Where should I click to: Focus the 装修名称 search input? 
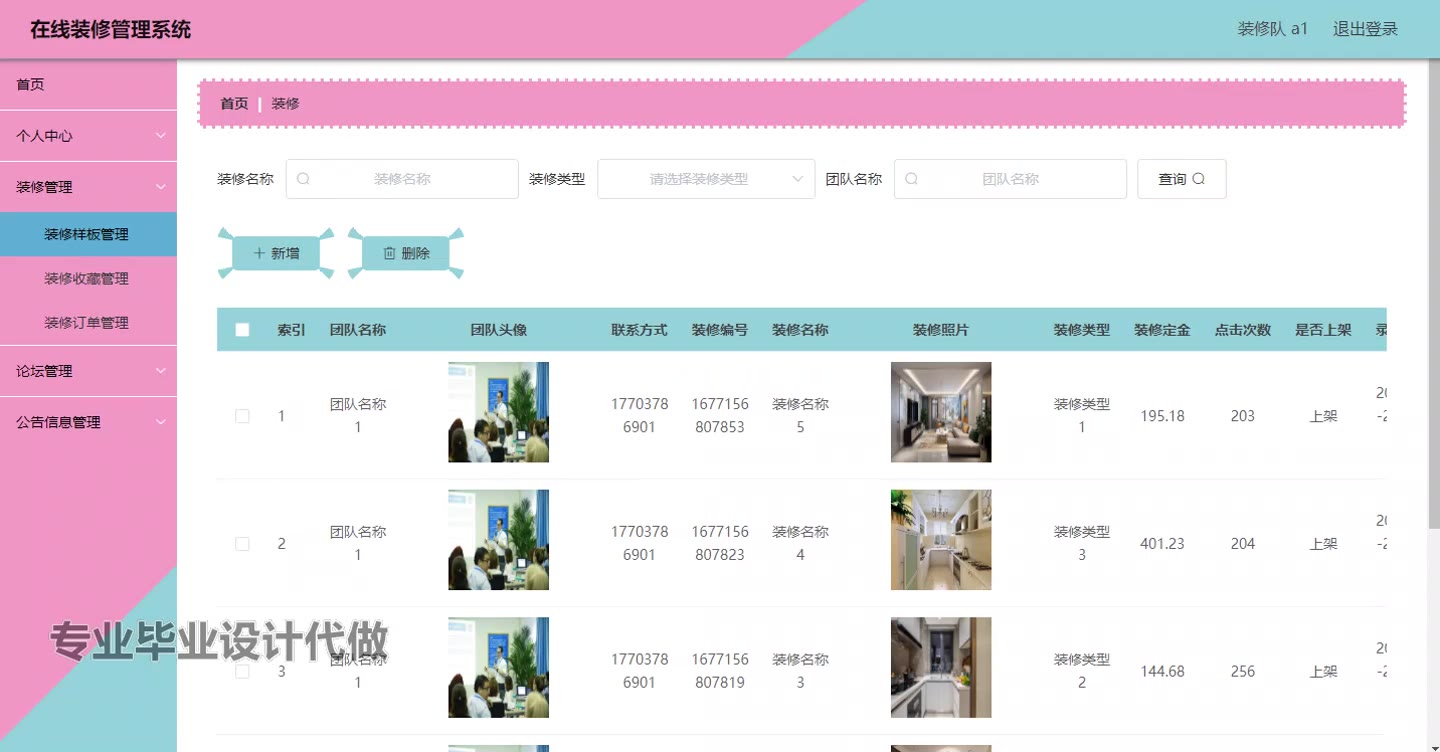(x=402, y=179)
